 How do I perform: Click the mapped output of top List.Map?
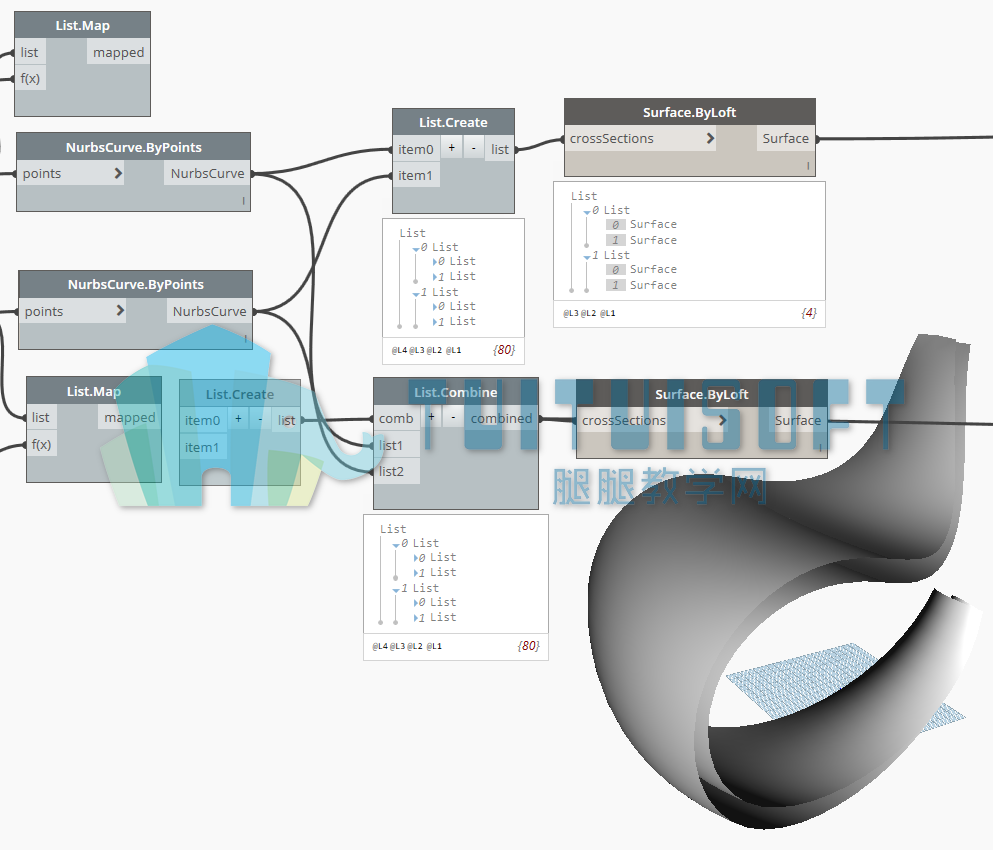pos(118,52)
